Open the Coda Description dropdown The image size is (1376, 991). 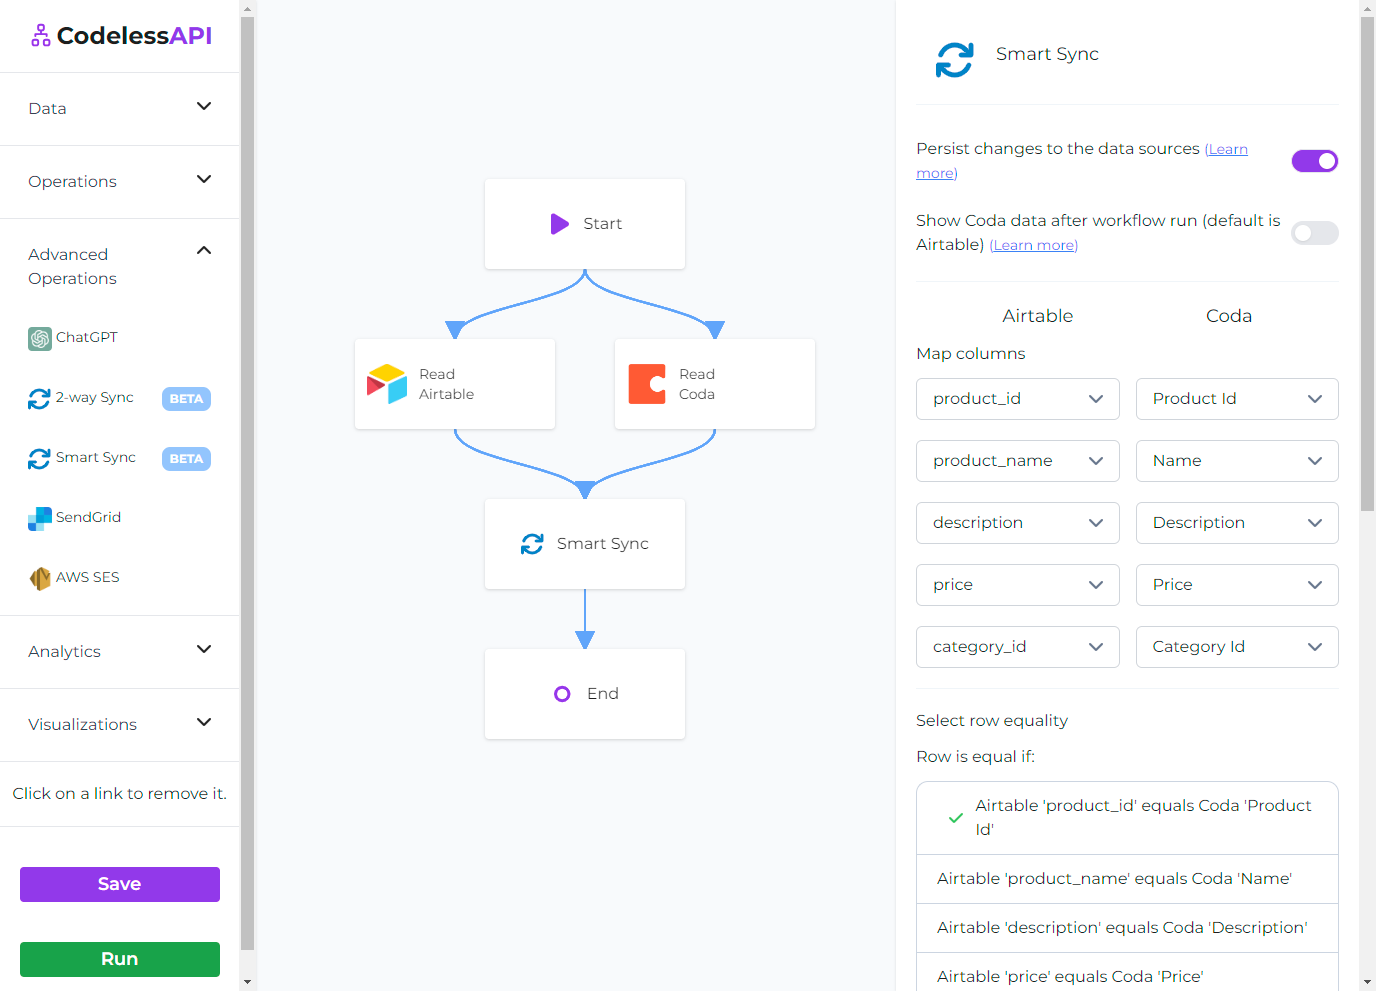(1237, 523)
